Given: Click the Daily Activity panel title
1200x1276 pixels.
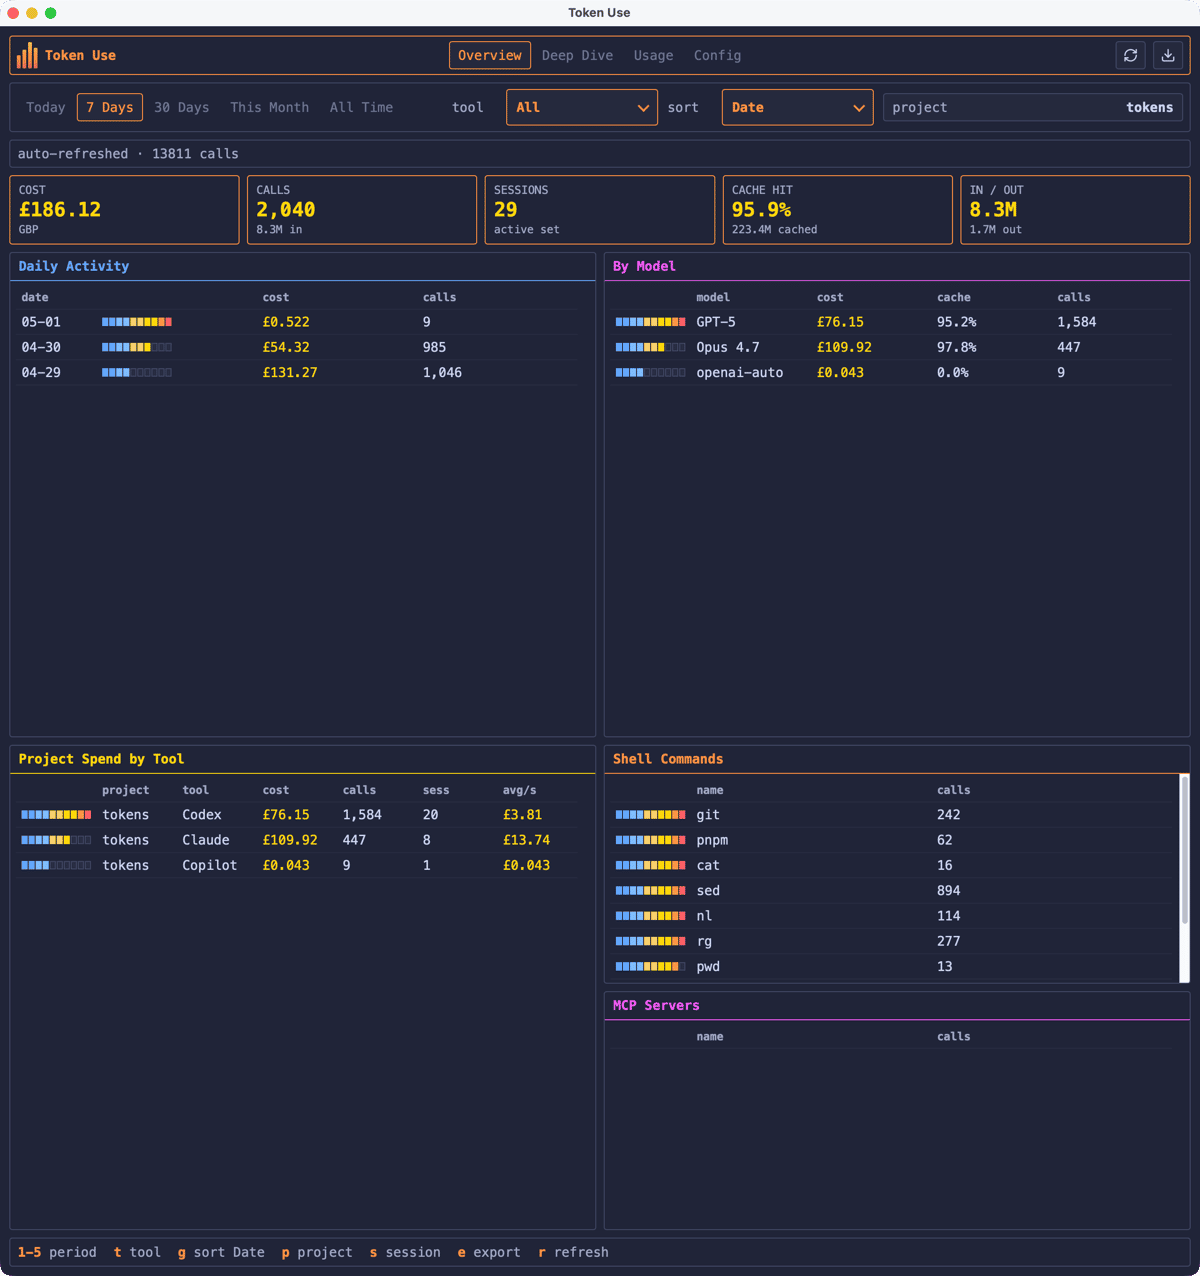Looking at the screenshot, I should coord(74,266).
